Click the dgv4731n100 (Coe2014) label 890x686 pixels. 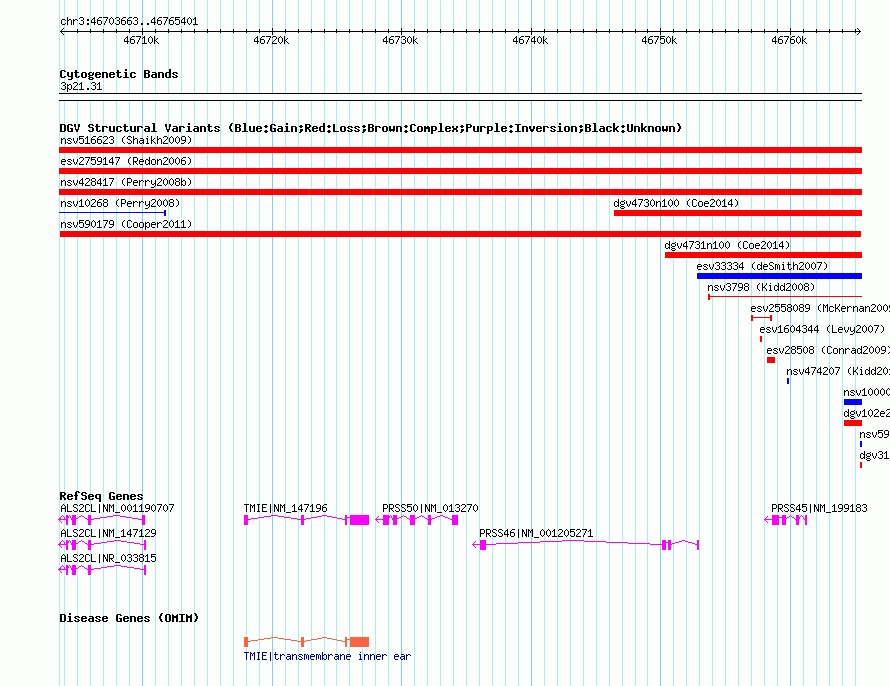click(x=727, y=245)
